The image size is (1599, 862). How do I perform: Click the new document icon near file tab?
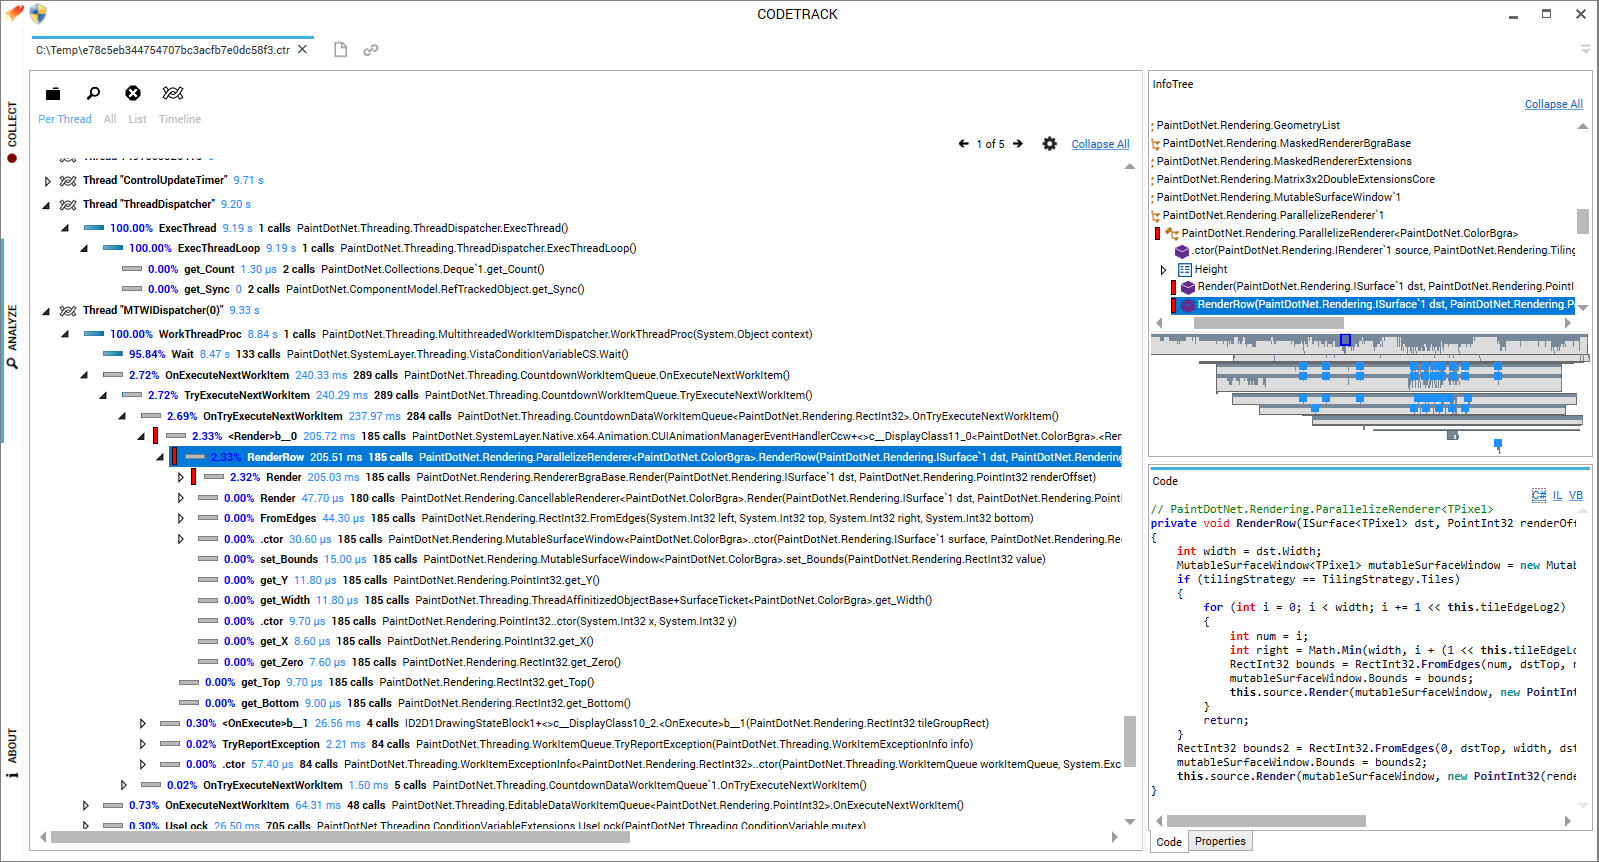[x=340, y=50]
